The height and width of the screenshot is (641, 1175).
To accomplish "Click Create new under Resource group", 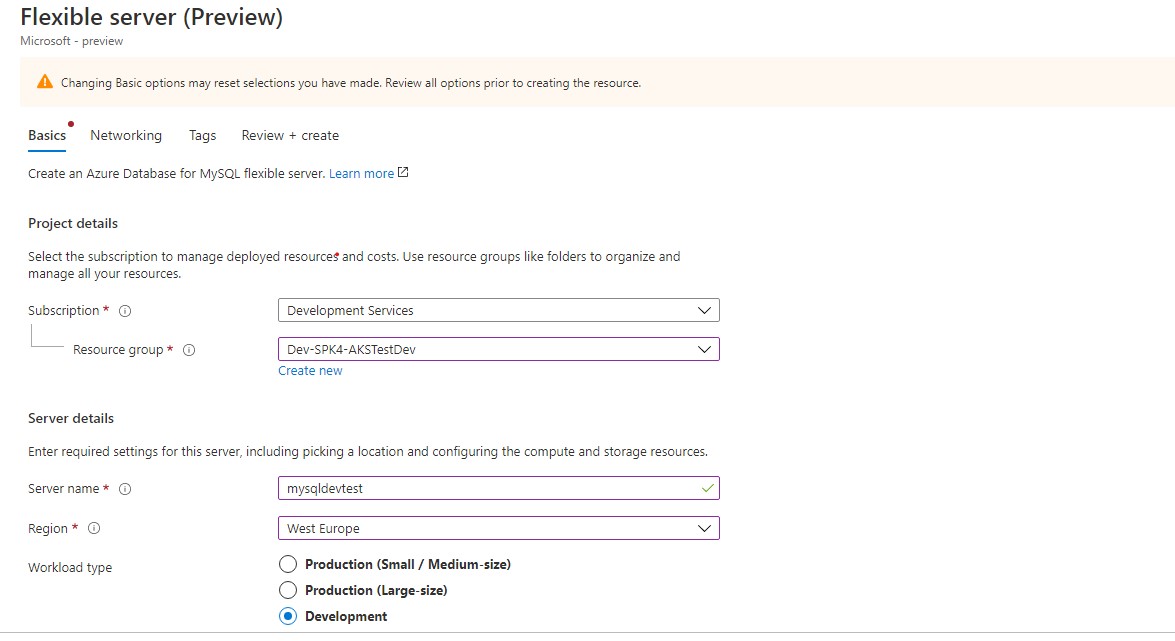I will (310, 370).
